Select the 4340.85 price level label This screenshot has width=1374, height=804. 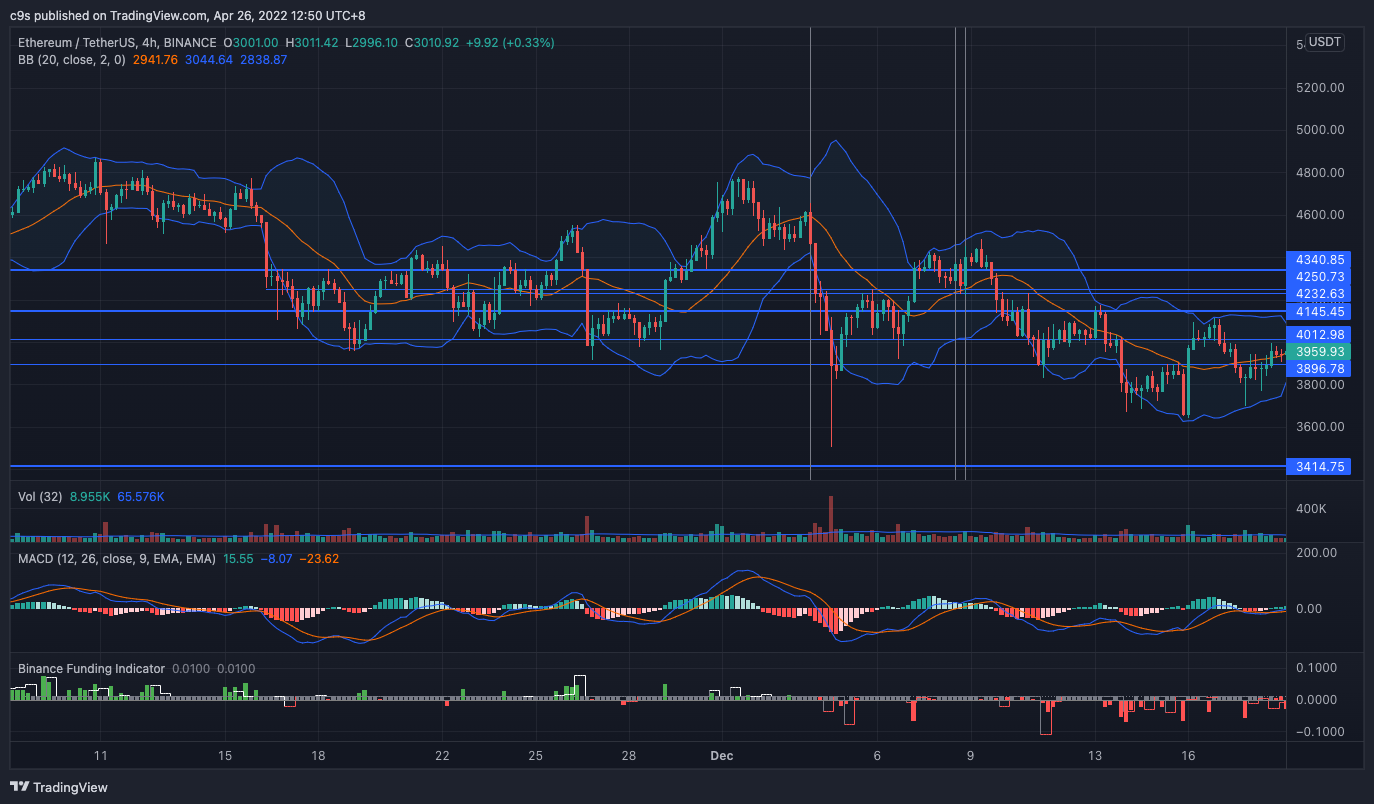pos(1320,259)
